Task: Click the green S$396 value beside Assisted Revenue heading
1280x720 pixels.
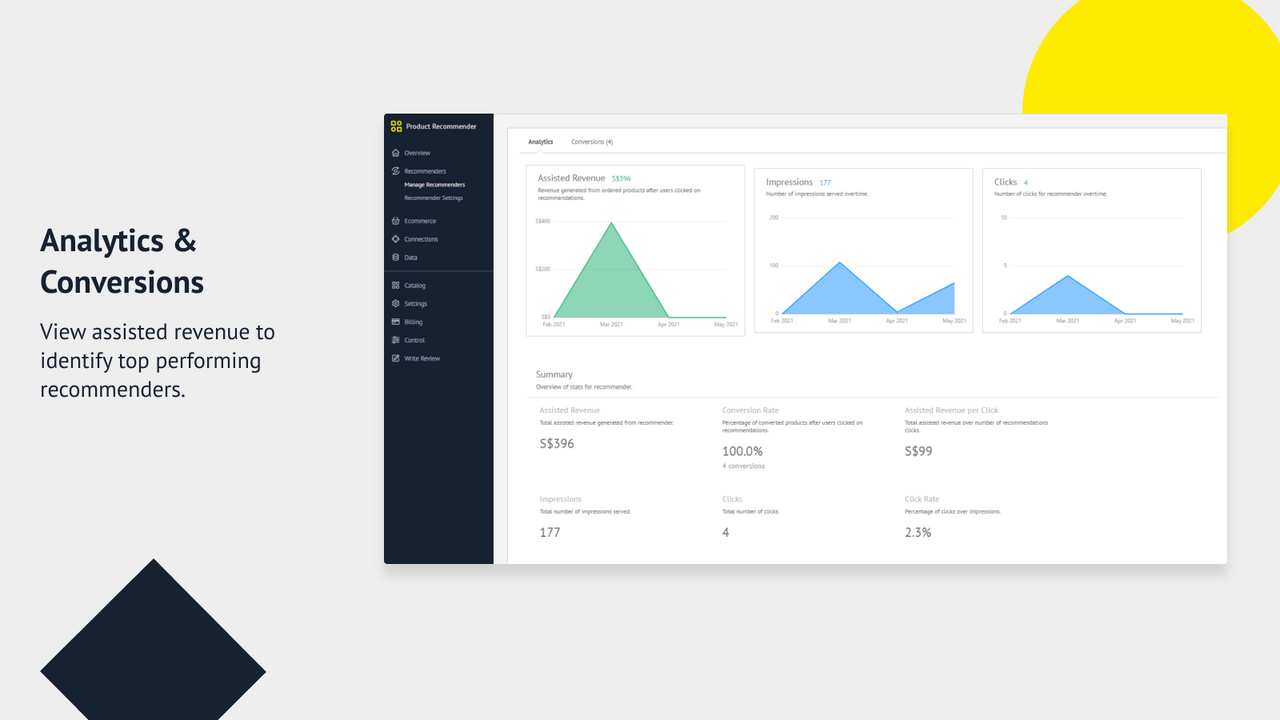Action: tap(621, 179)
